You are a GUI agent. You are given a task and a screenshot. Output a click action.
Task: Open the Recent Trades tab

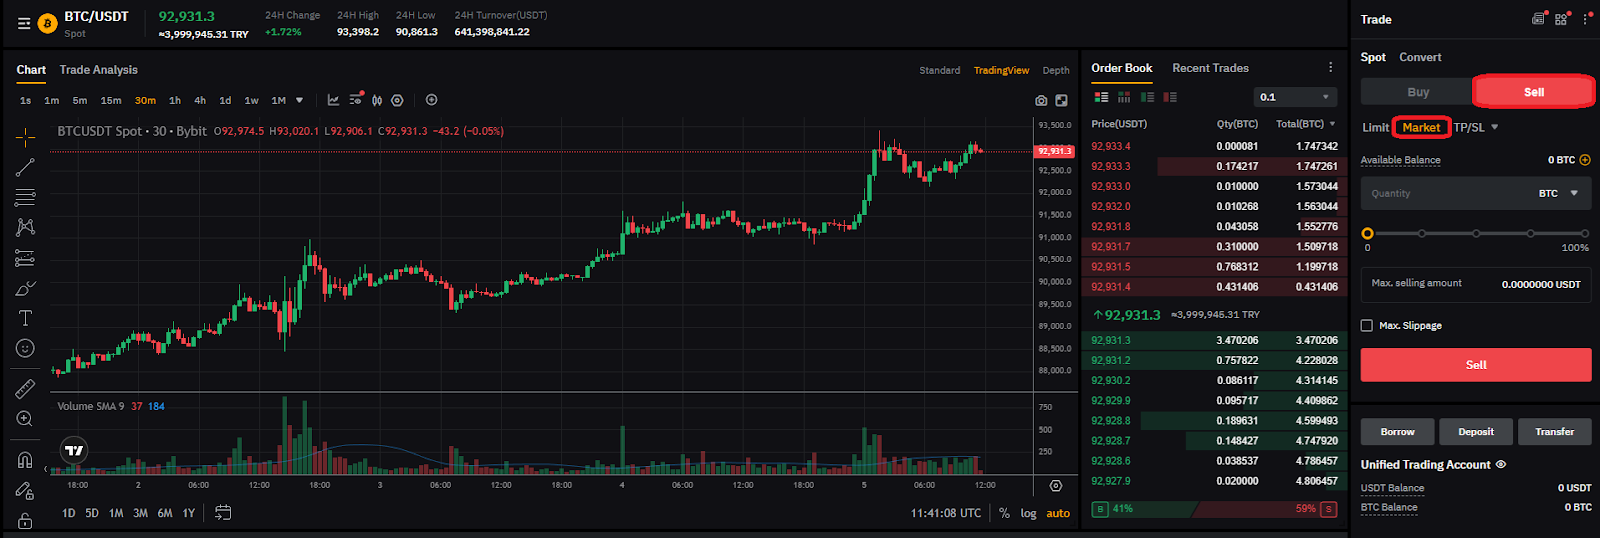point(1210,68)
